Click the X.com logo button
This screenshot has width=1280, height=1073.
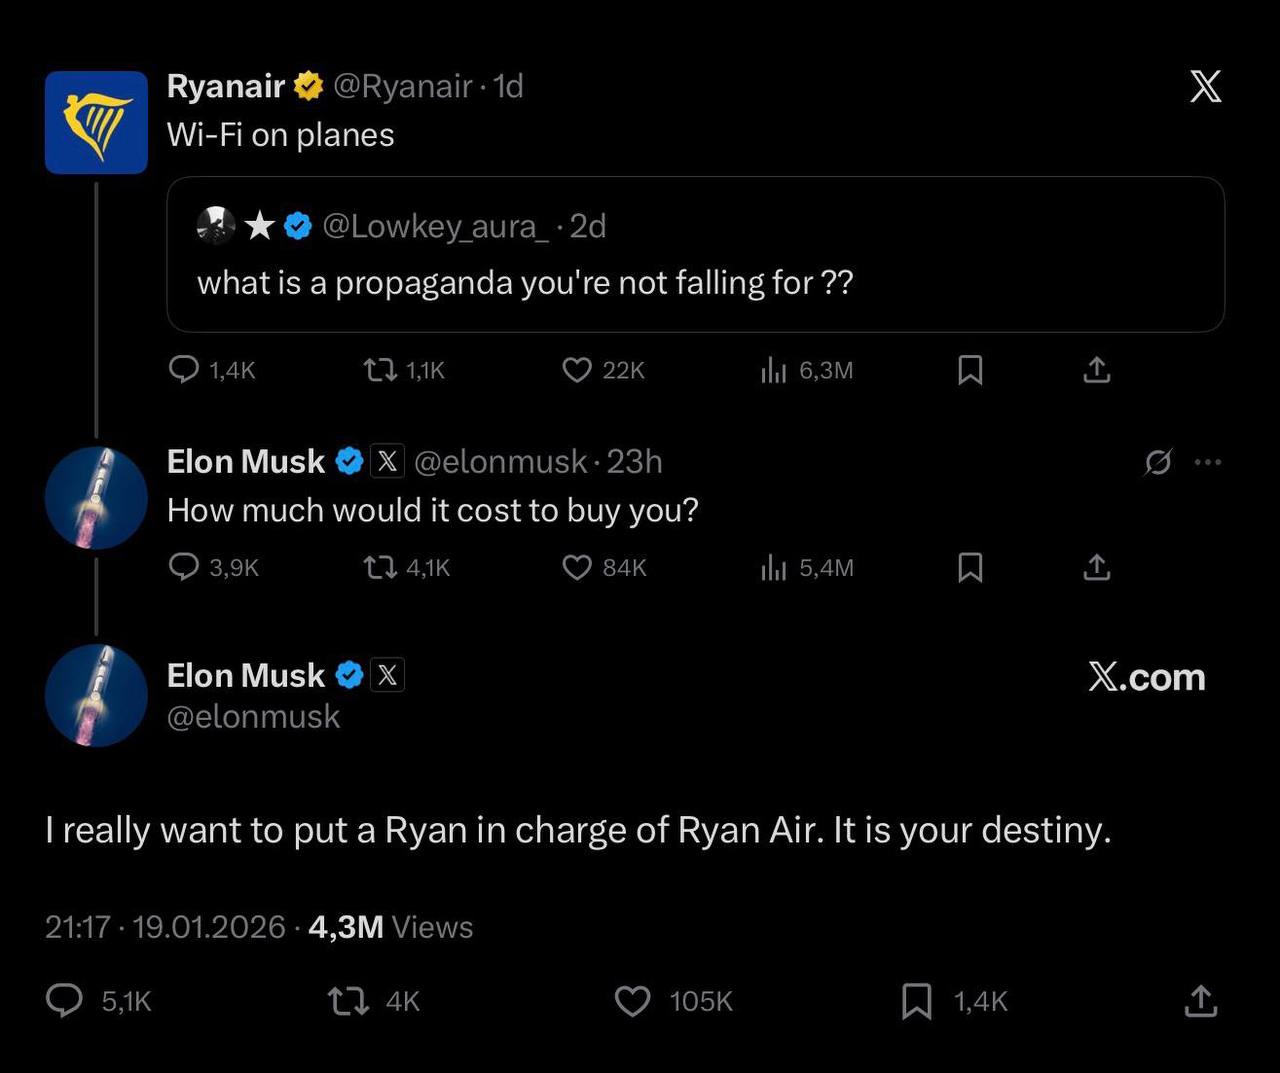click(x=1146, y=677)
